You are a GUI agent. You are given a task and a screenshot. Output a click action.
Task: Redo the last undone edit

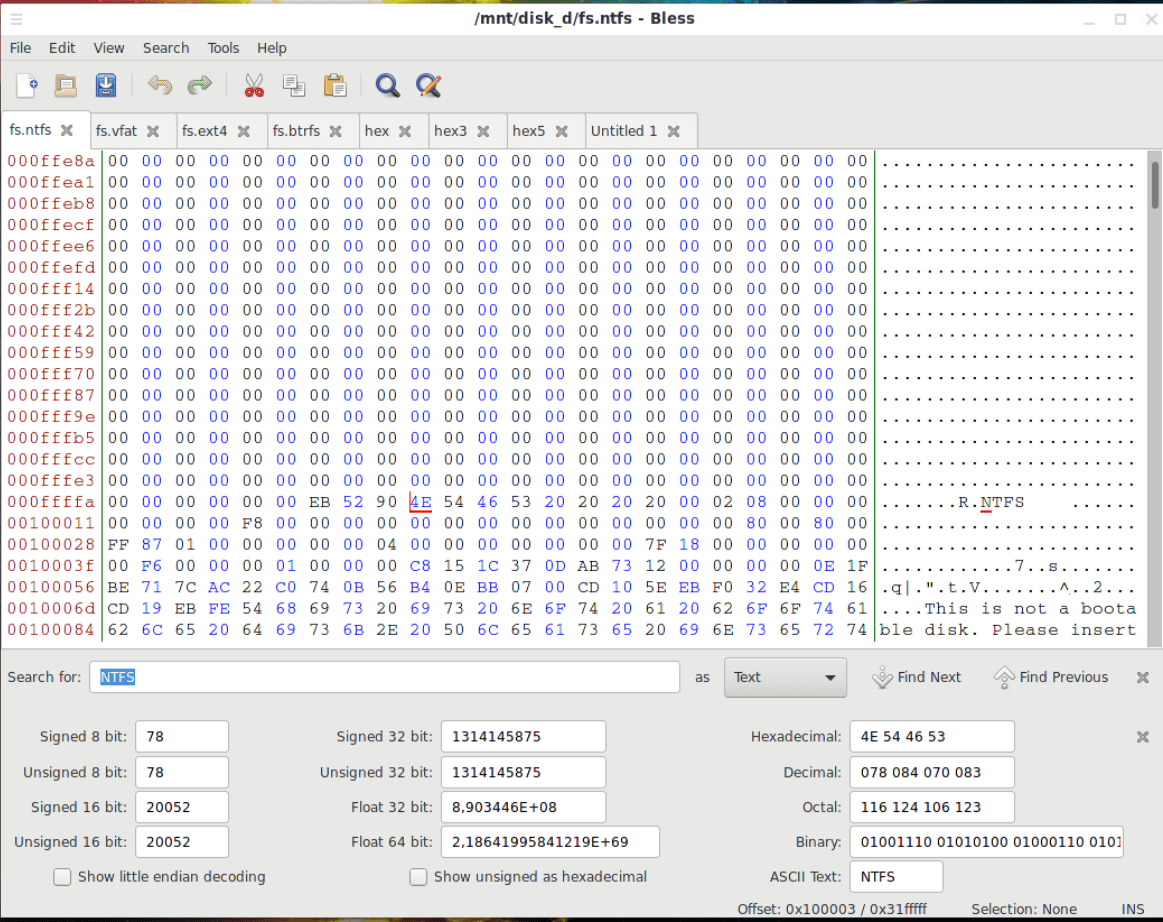(200, 85)
